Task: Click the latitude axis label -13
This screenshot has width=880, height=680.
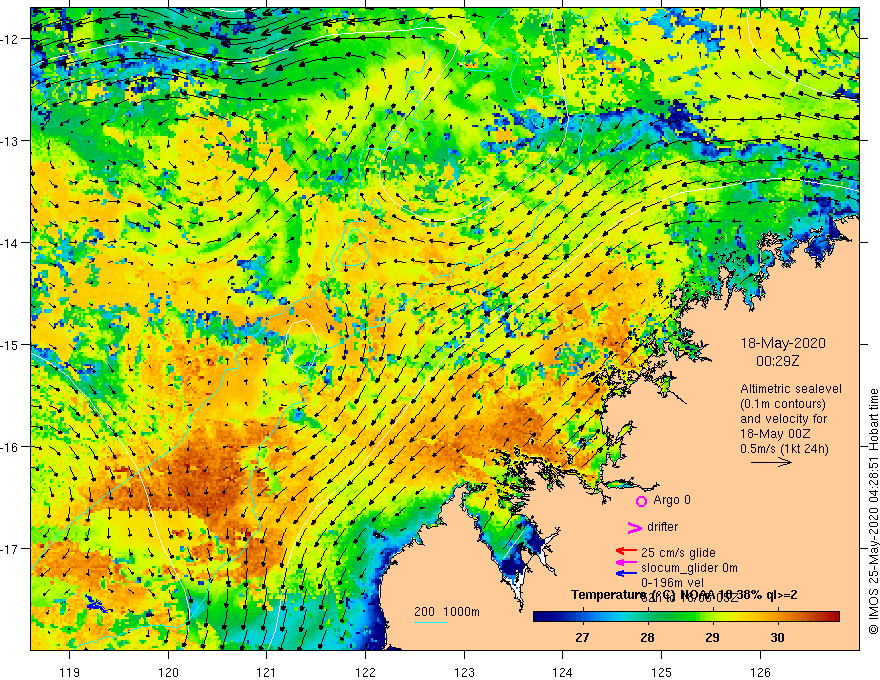Action: click(11, 141)
